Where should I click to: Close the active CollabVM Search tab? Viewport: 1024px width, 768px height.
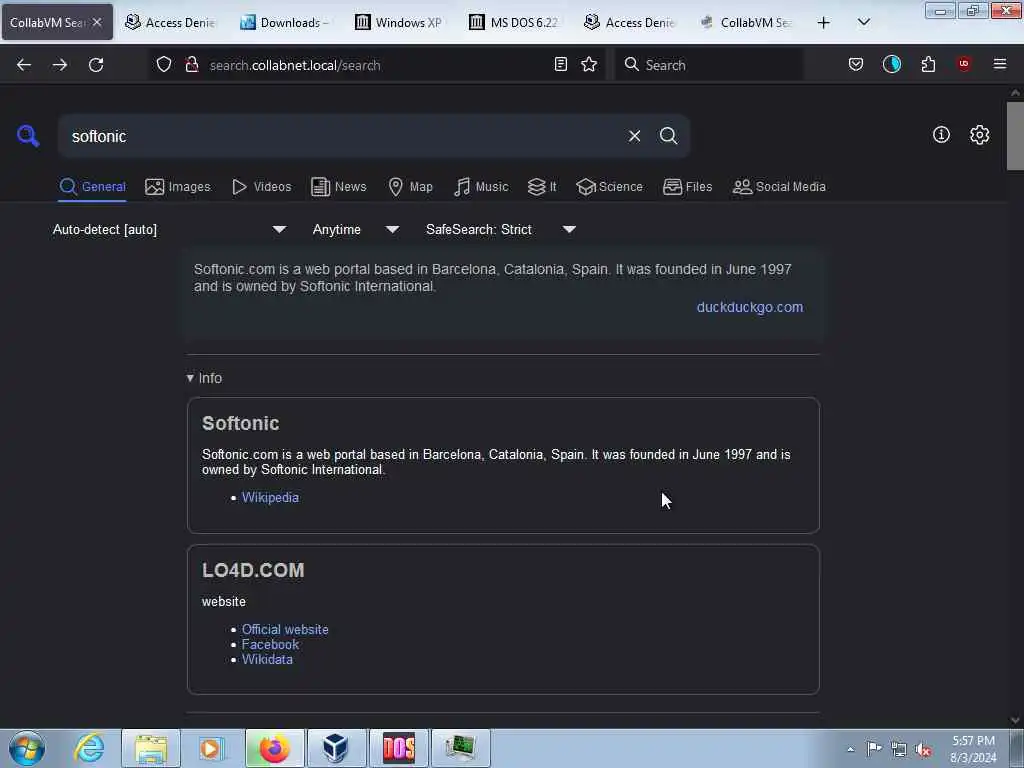(x=97, y=22)
